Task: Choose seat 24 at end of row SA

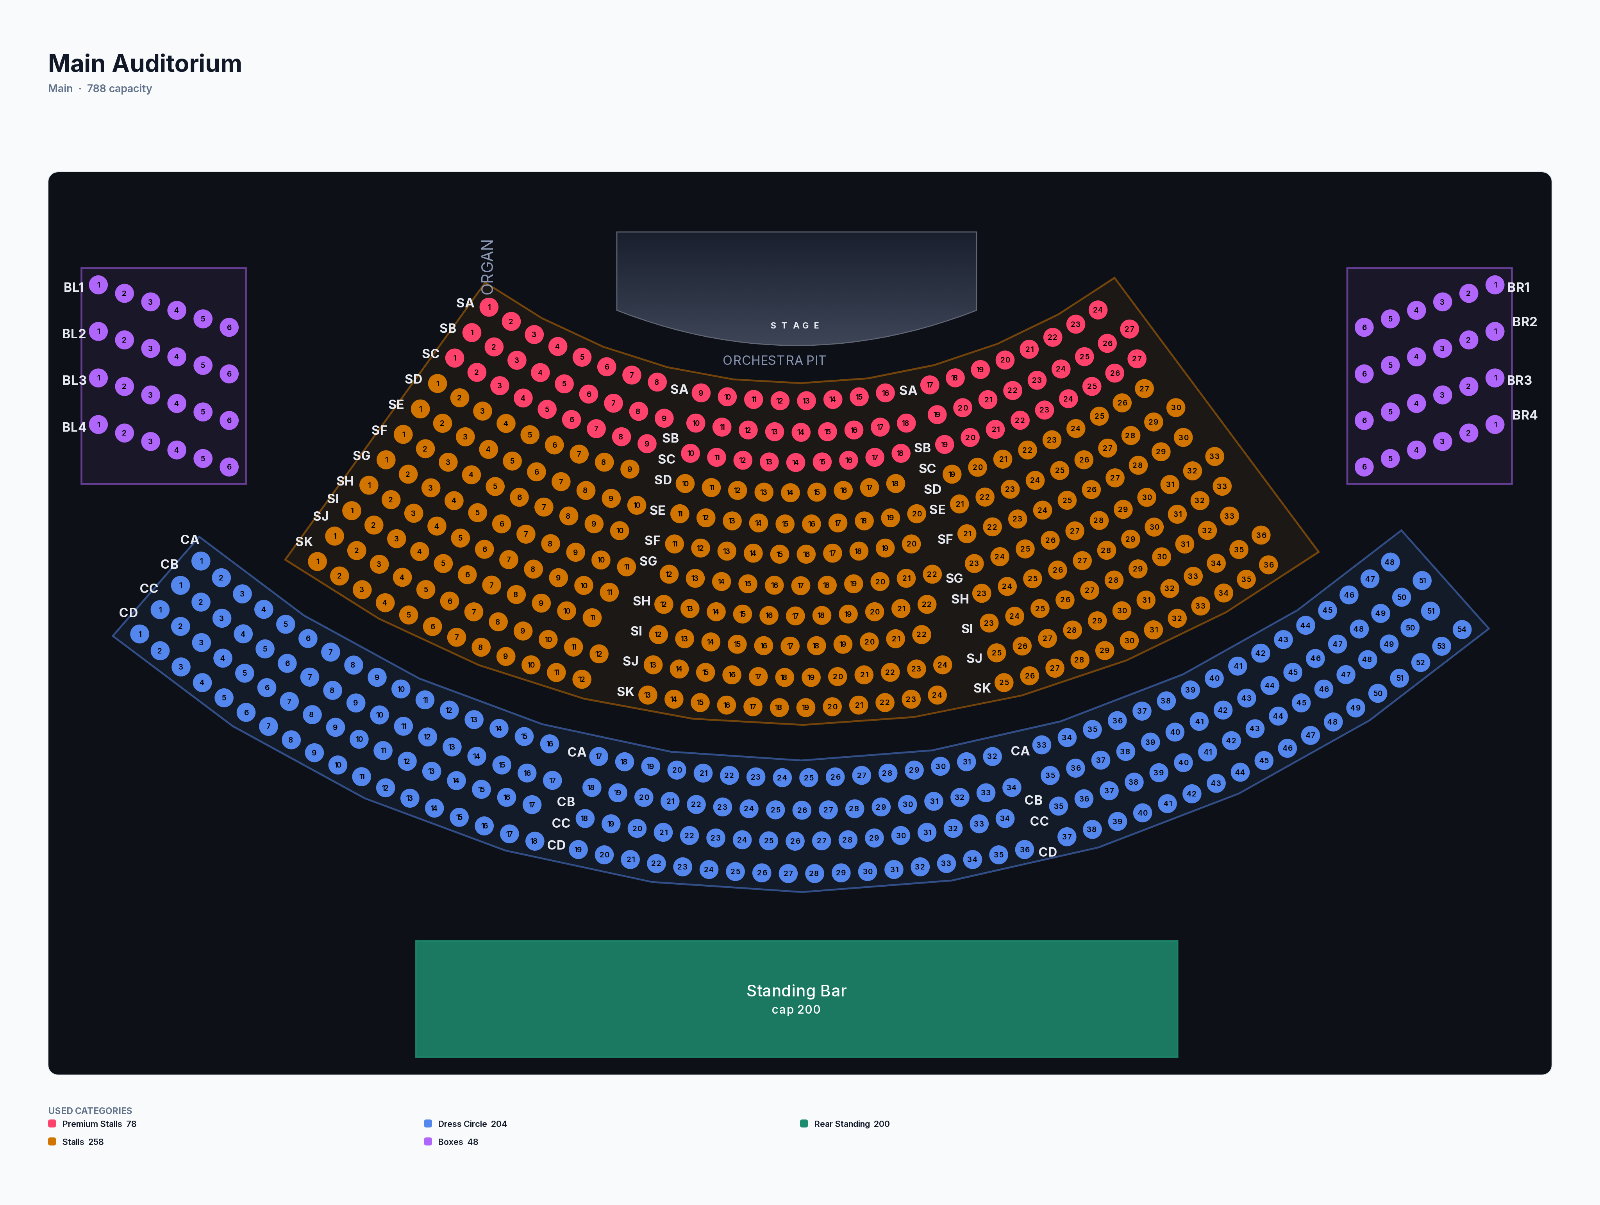Action: (1098, 310)
